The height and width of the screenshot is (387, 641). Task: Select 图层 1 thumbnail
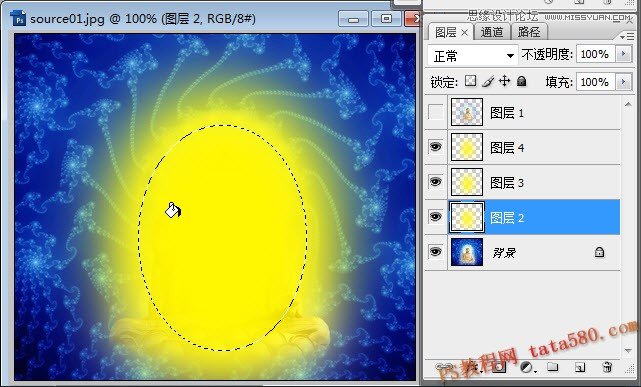click(x=467, y=112)
